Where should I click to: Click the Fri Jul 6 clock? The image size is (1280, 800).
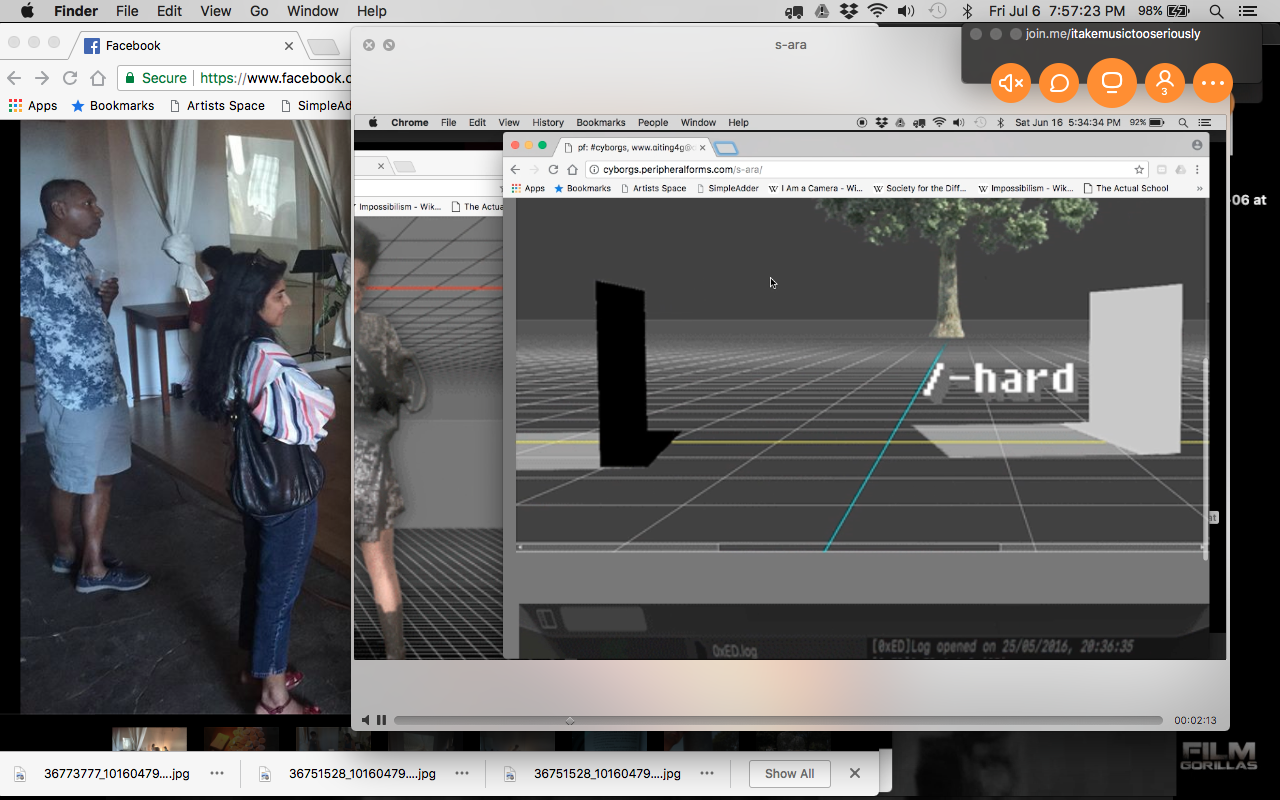pos(1057,11)
